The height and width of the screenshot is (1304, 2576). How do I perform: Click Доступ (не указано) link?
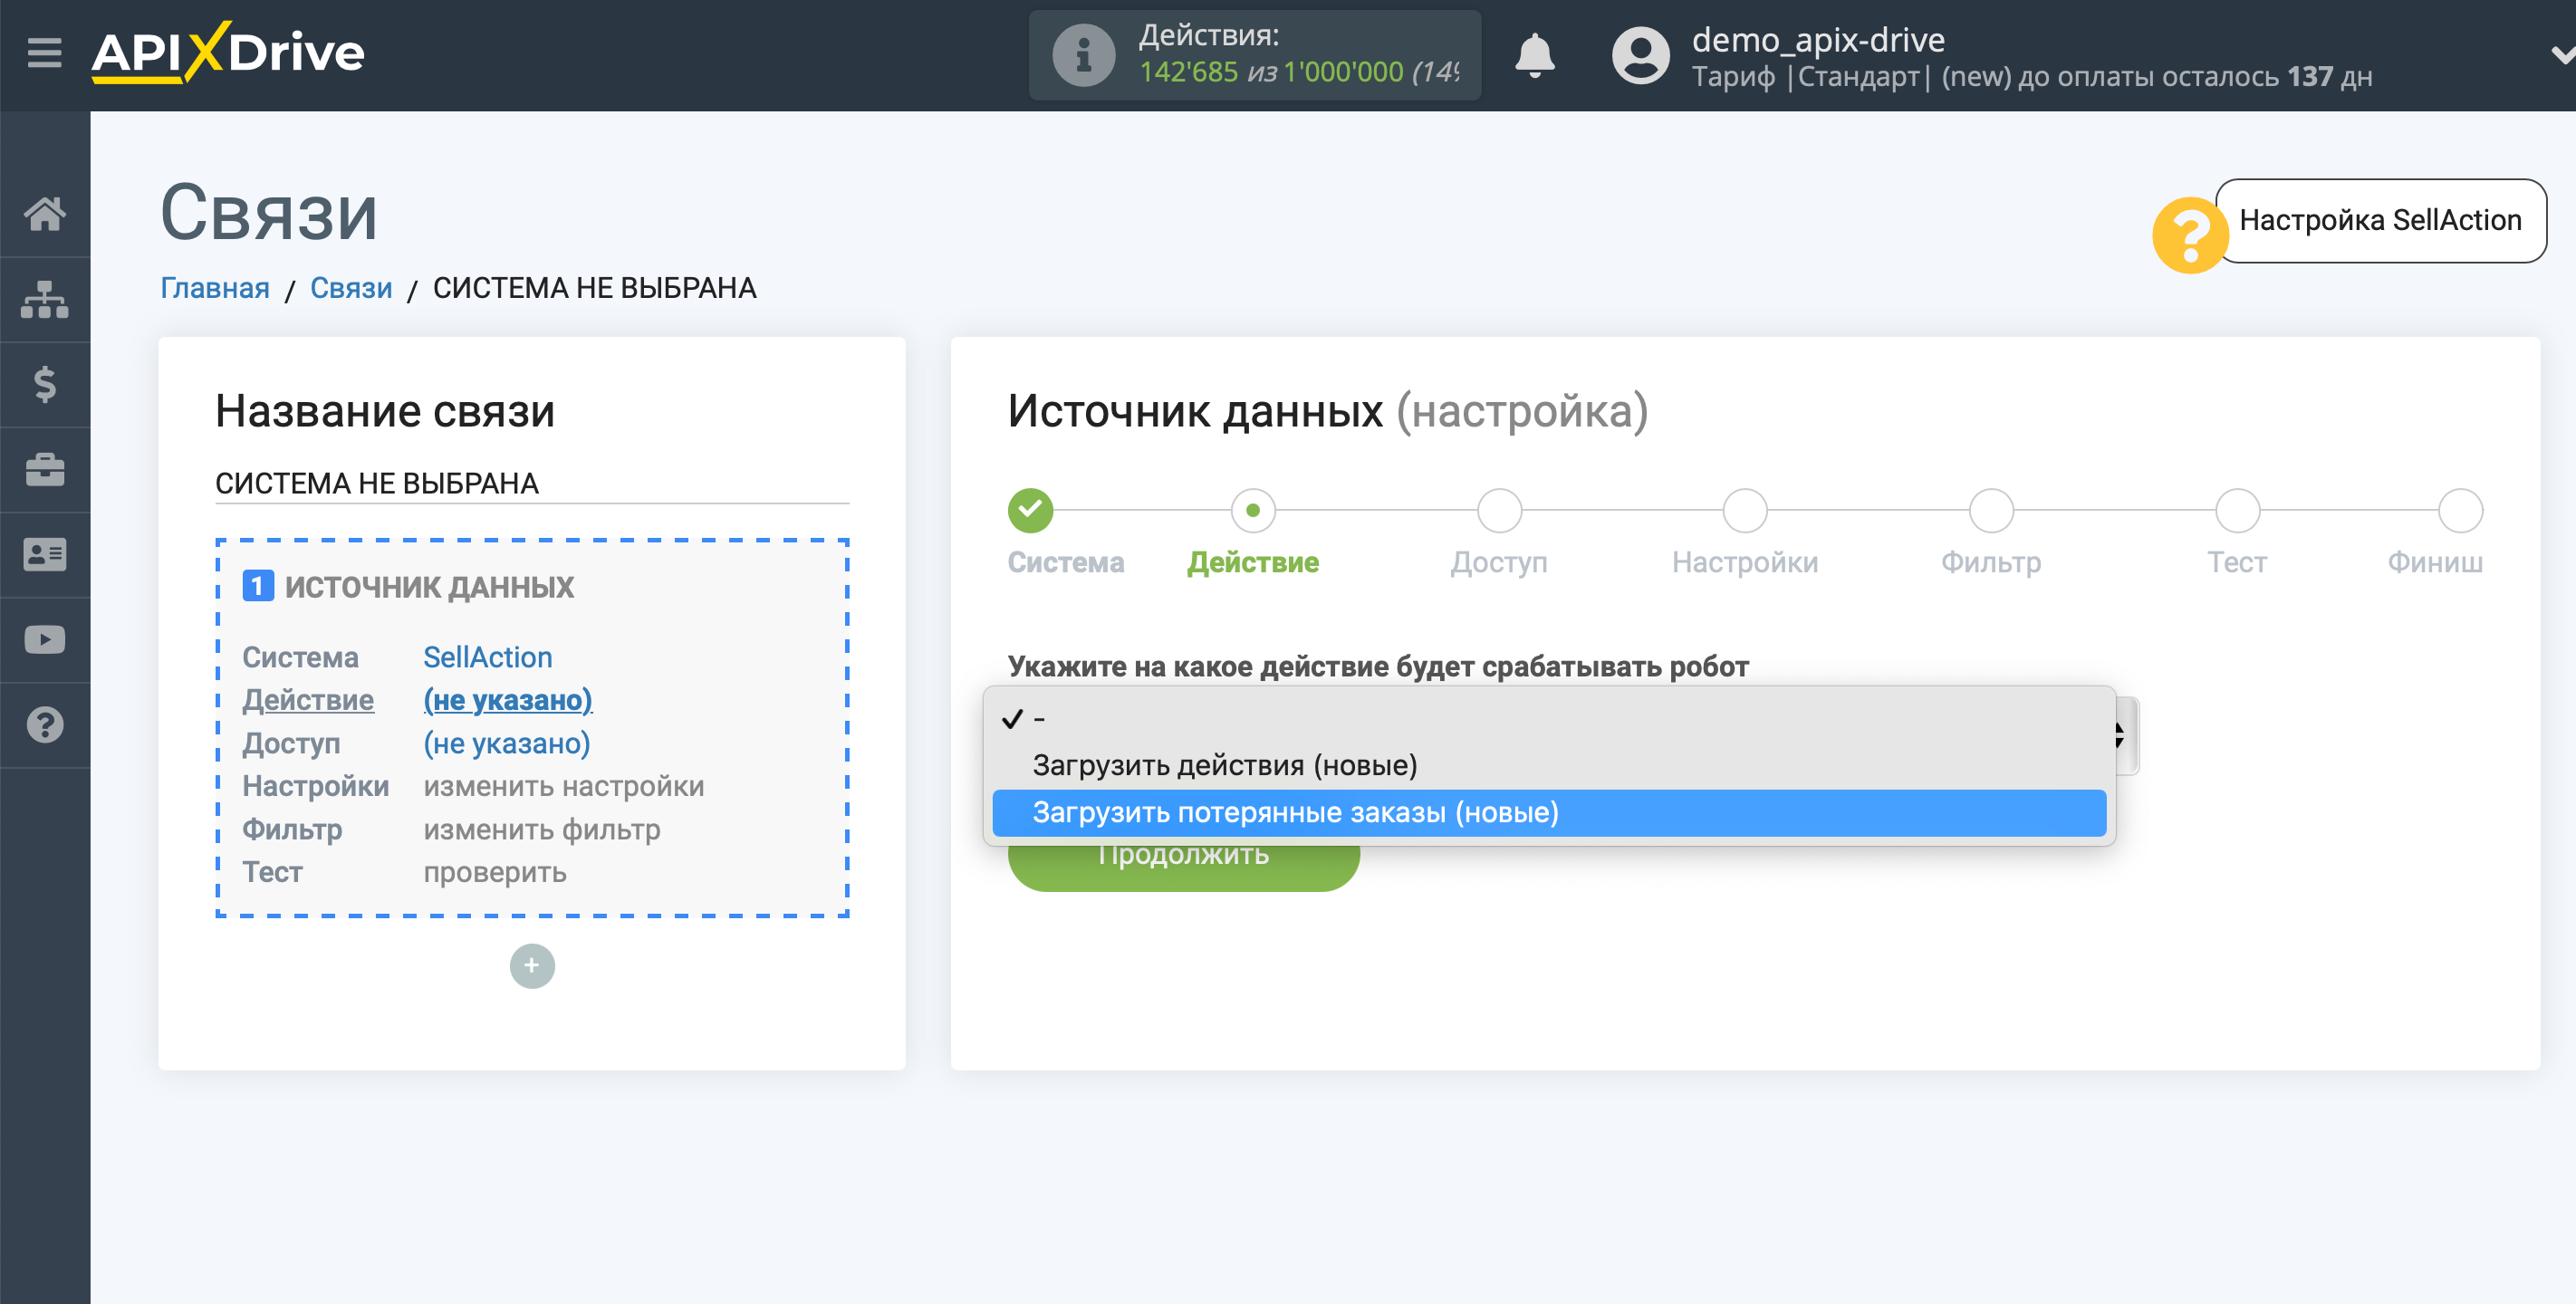pyautogui.click(x=506, y=743)
